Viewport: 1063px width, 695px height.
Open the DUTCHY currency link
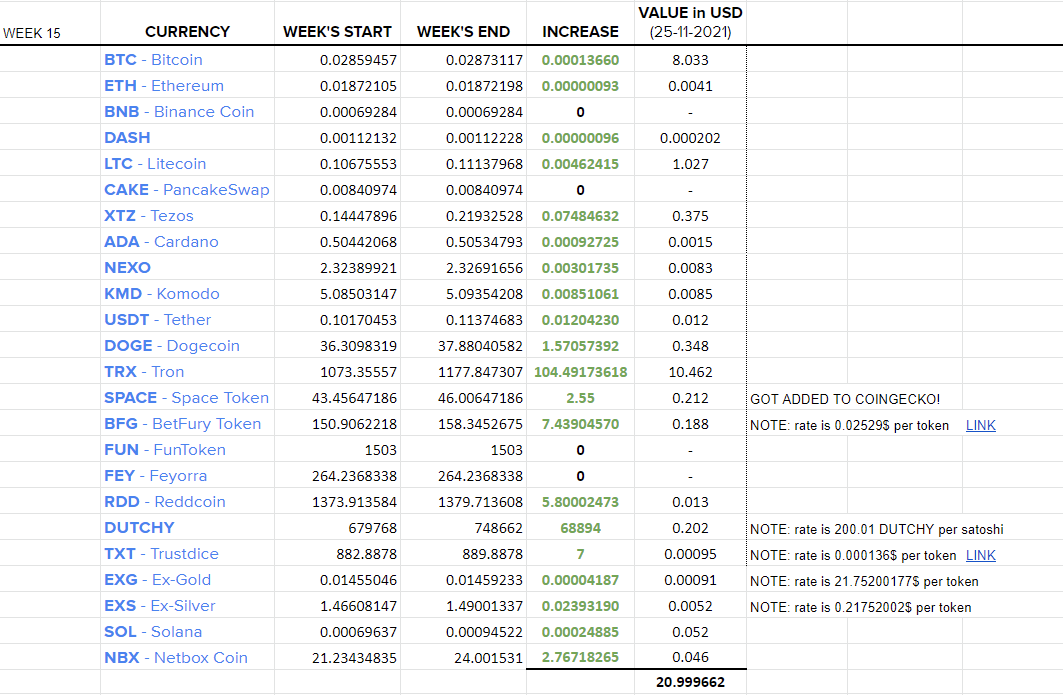(x=139, y=528)
